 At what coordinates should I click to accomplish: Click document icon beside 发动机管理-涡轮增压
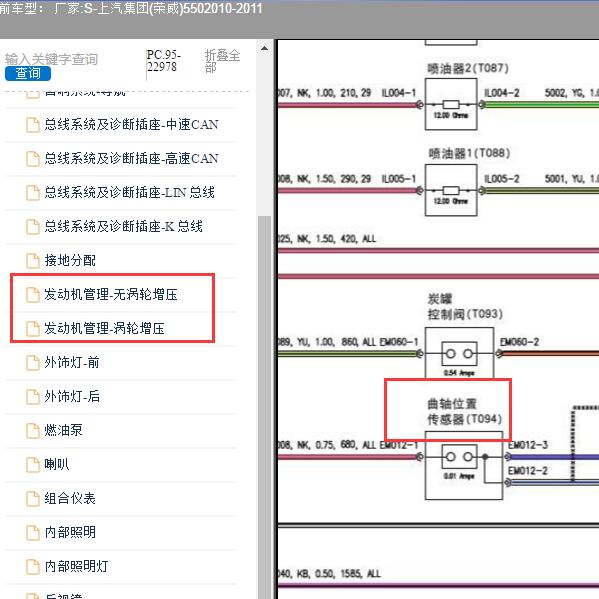(x=33, y=329)
